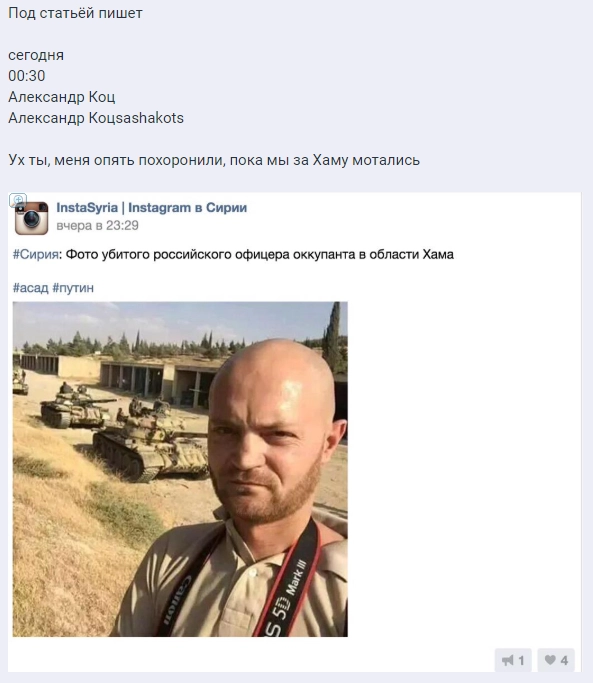593x683 pixels.
Task: Click the repost count 1
Action: coord(521,661)
